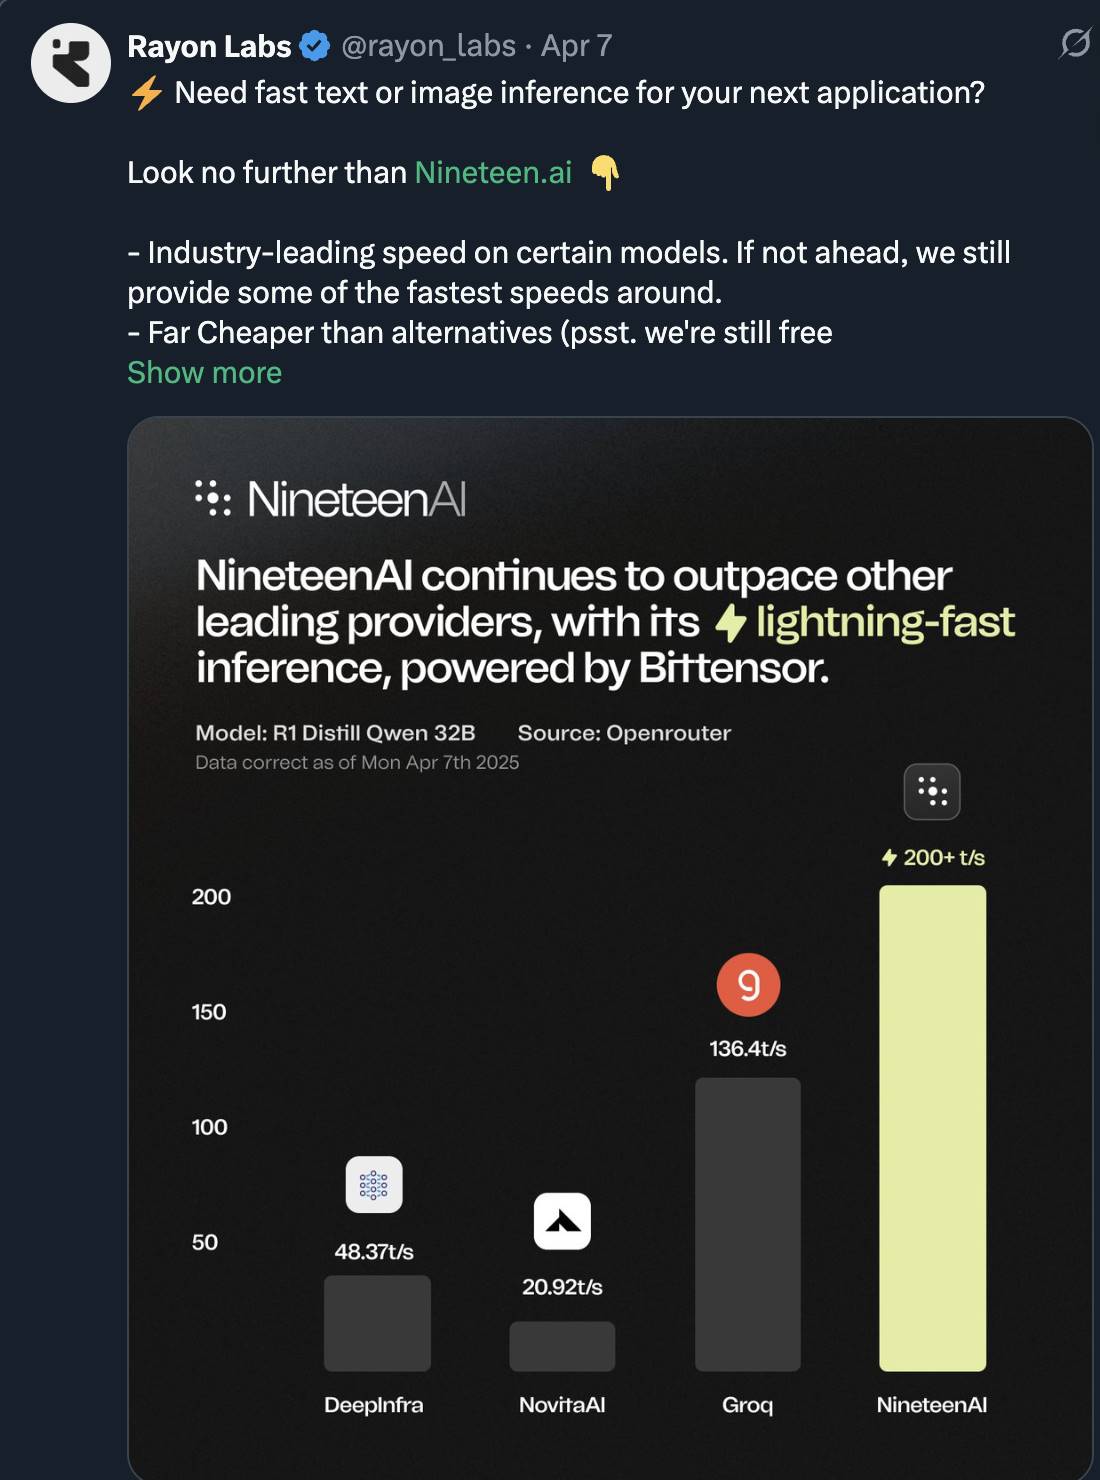Click the lightning bolt emoji in tweet
Screen dimensions: 1100x1480
147,93
